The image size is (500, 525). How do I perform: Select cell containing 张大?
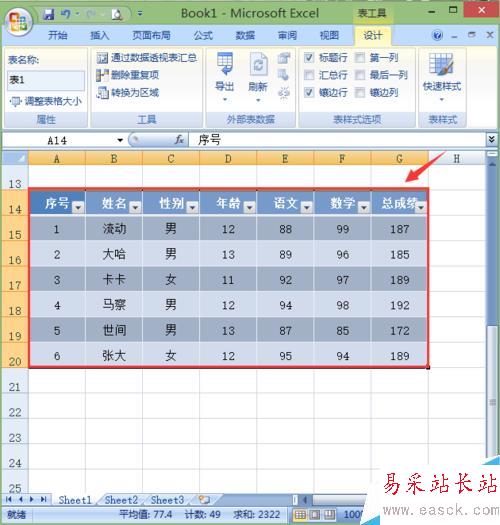click(114, 355)
